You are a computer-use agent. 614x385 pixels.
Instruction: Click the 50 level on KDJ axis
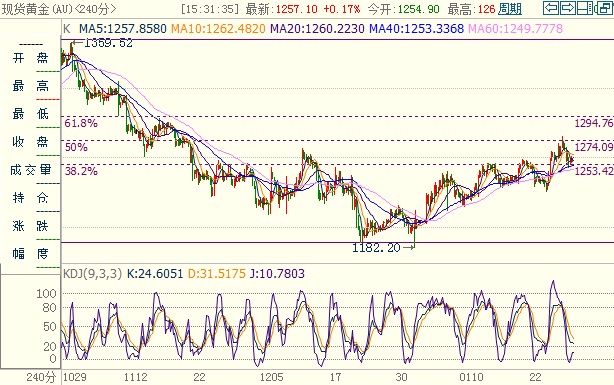click(49, 327)
